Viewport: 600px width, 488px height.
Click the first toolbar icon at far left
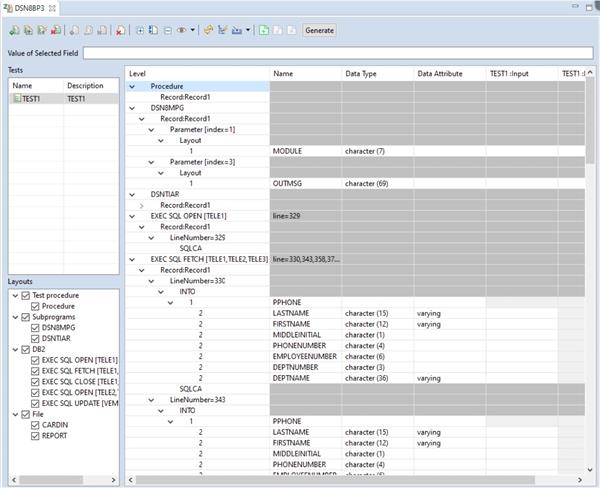tap(14, 30)
